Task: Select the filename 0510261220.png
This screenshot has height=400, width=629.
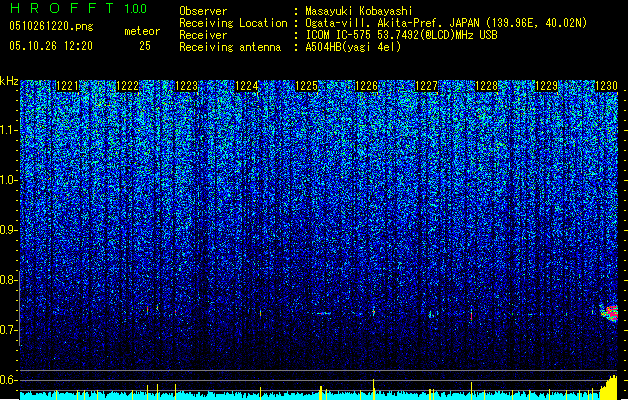Action: [51, 26]
